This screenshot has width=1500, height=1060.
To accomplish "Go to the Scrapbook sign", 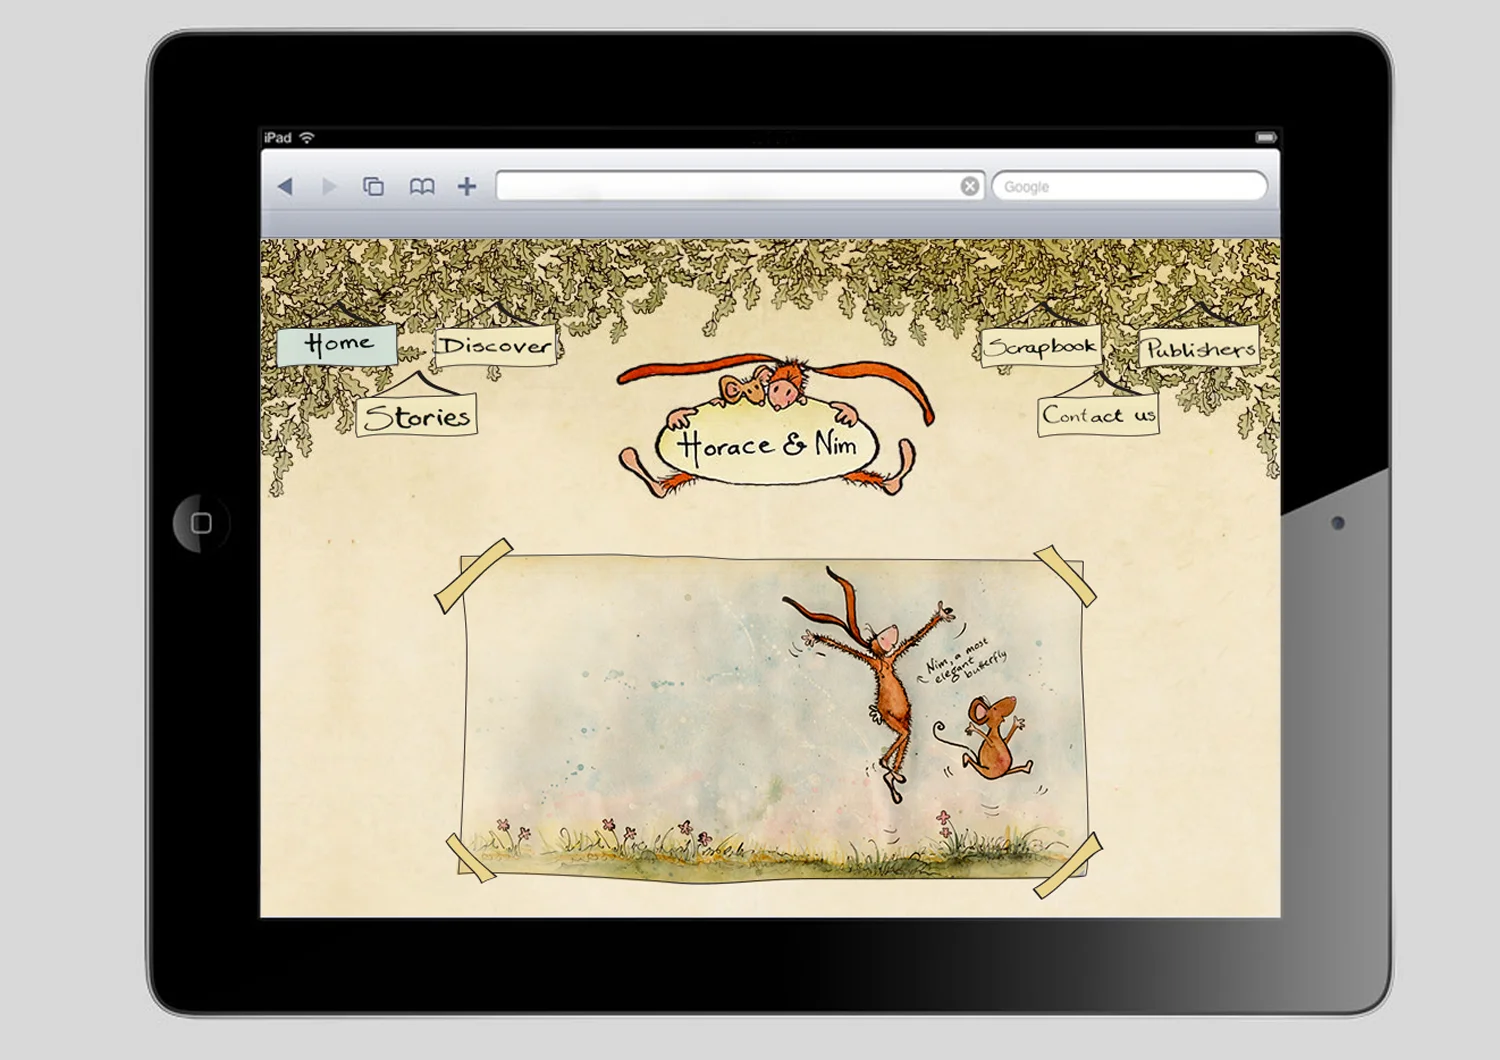I will (1040, 346).
